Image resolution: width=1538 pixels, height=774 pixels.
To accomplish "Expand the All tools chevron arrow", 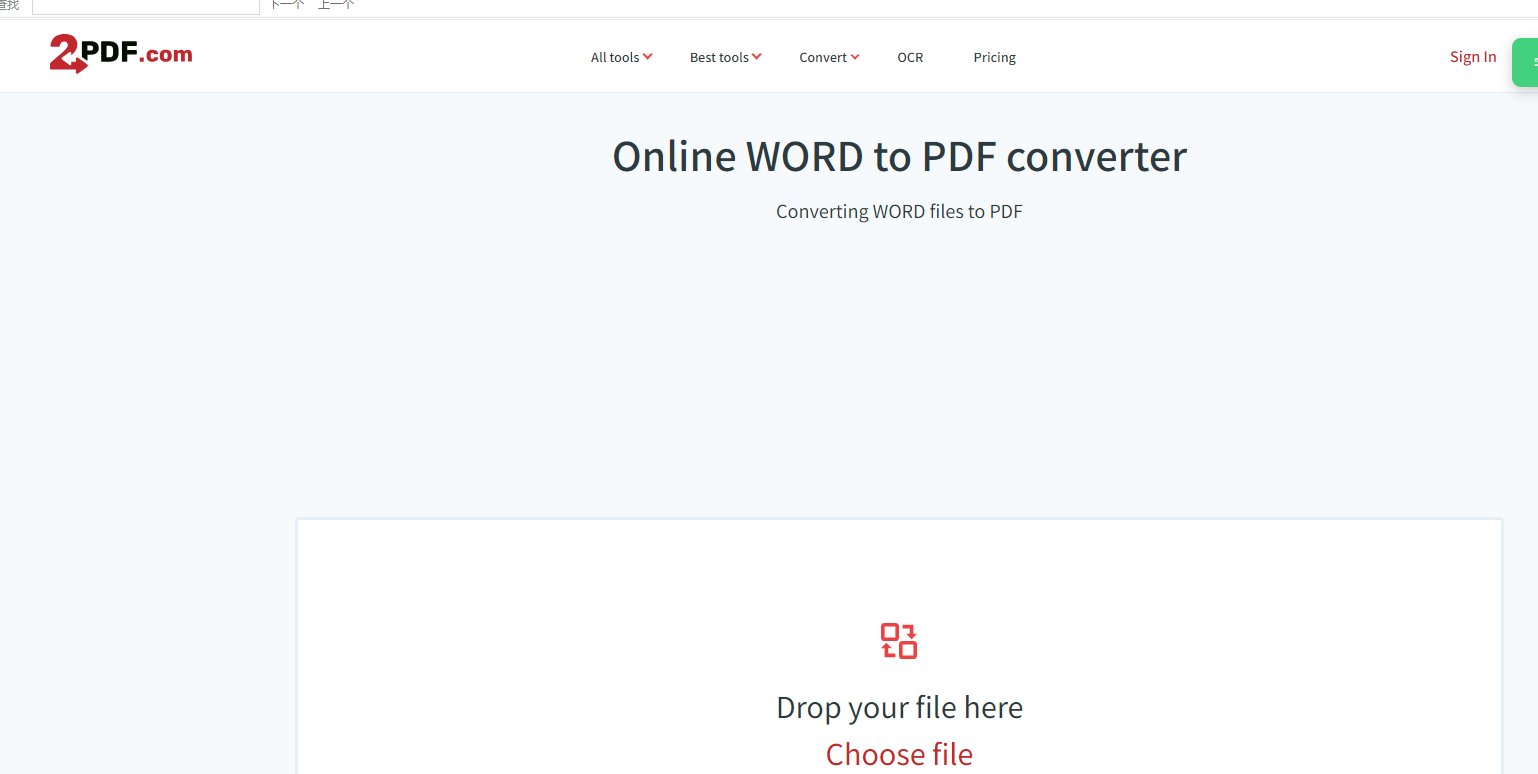I will coord(648,57).
